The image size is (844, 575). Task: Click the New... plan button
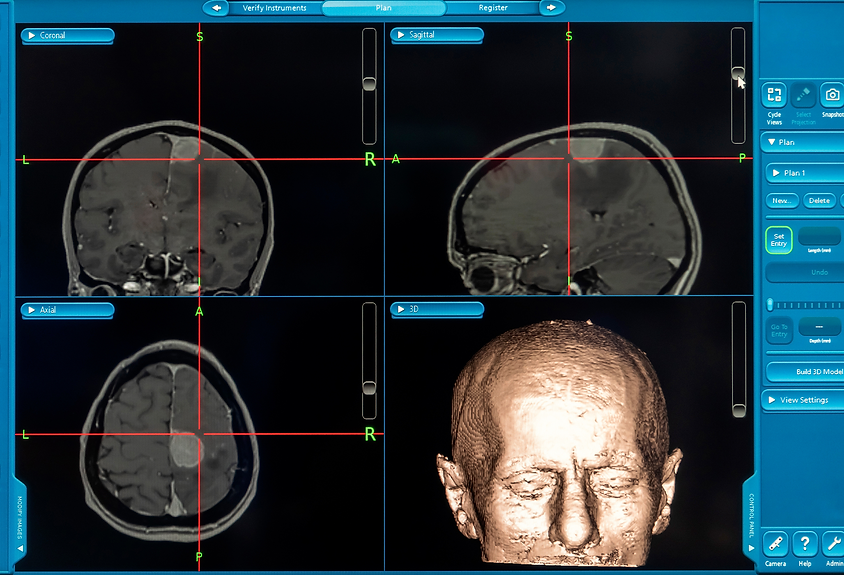click(x=782, y=200)
